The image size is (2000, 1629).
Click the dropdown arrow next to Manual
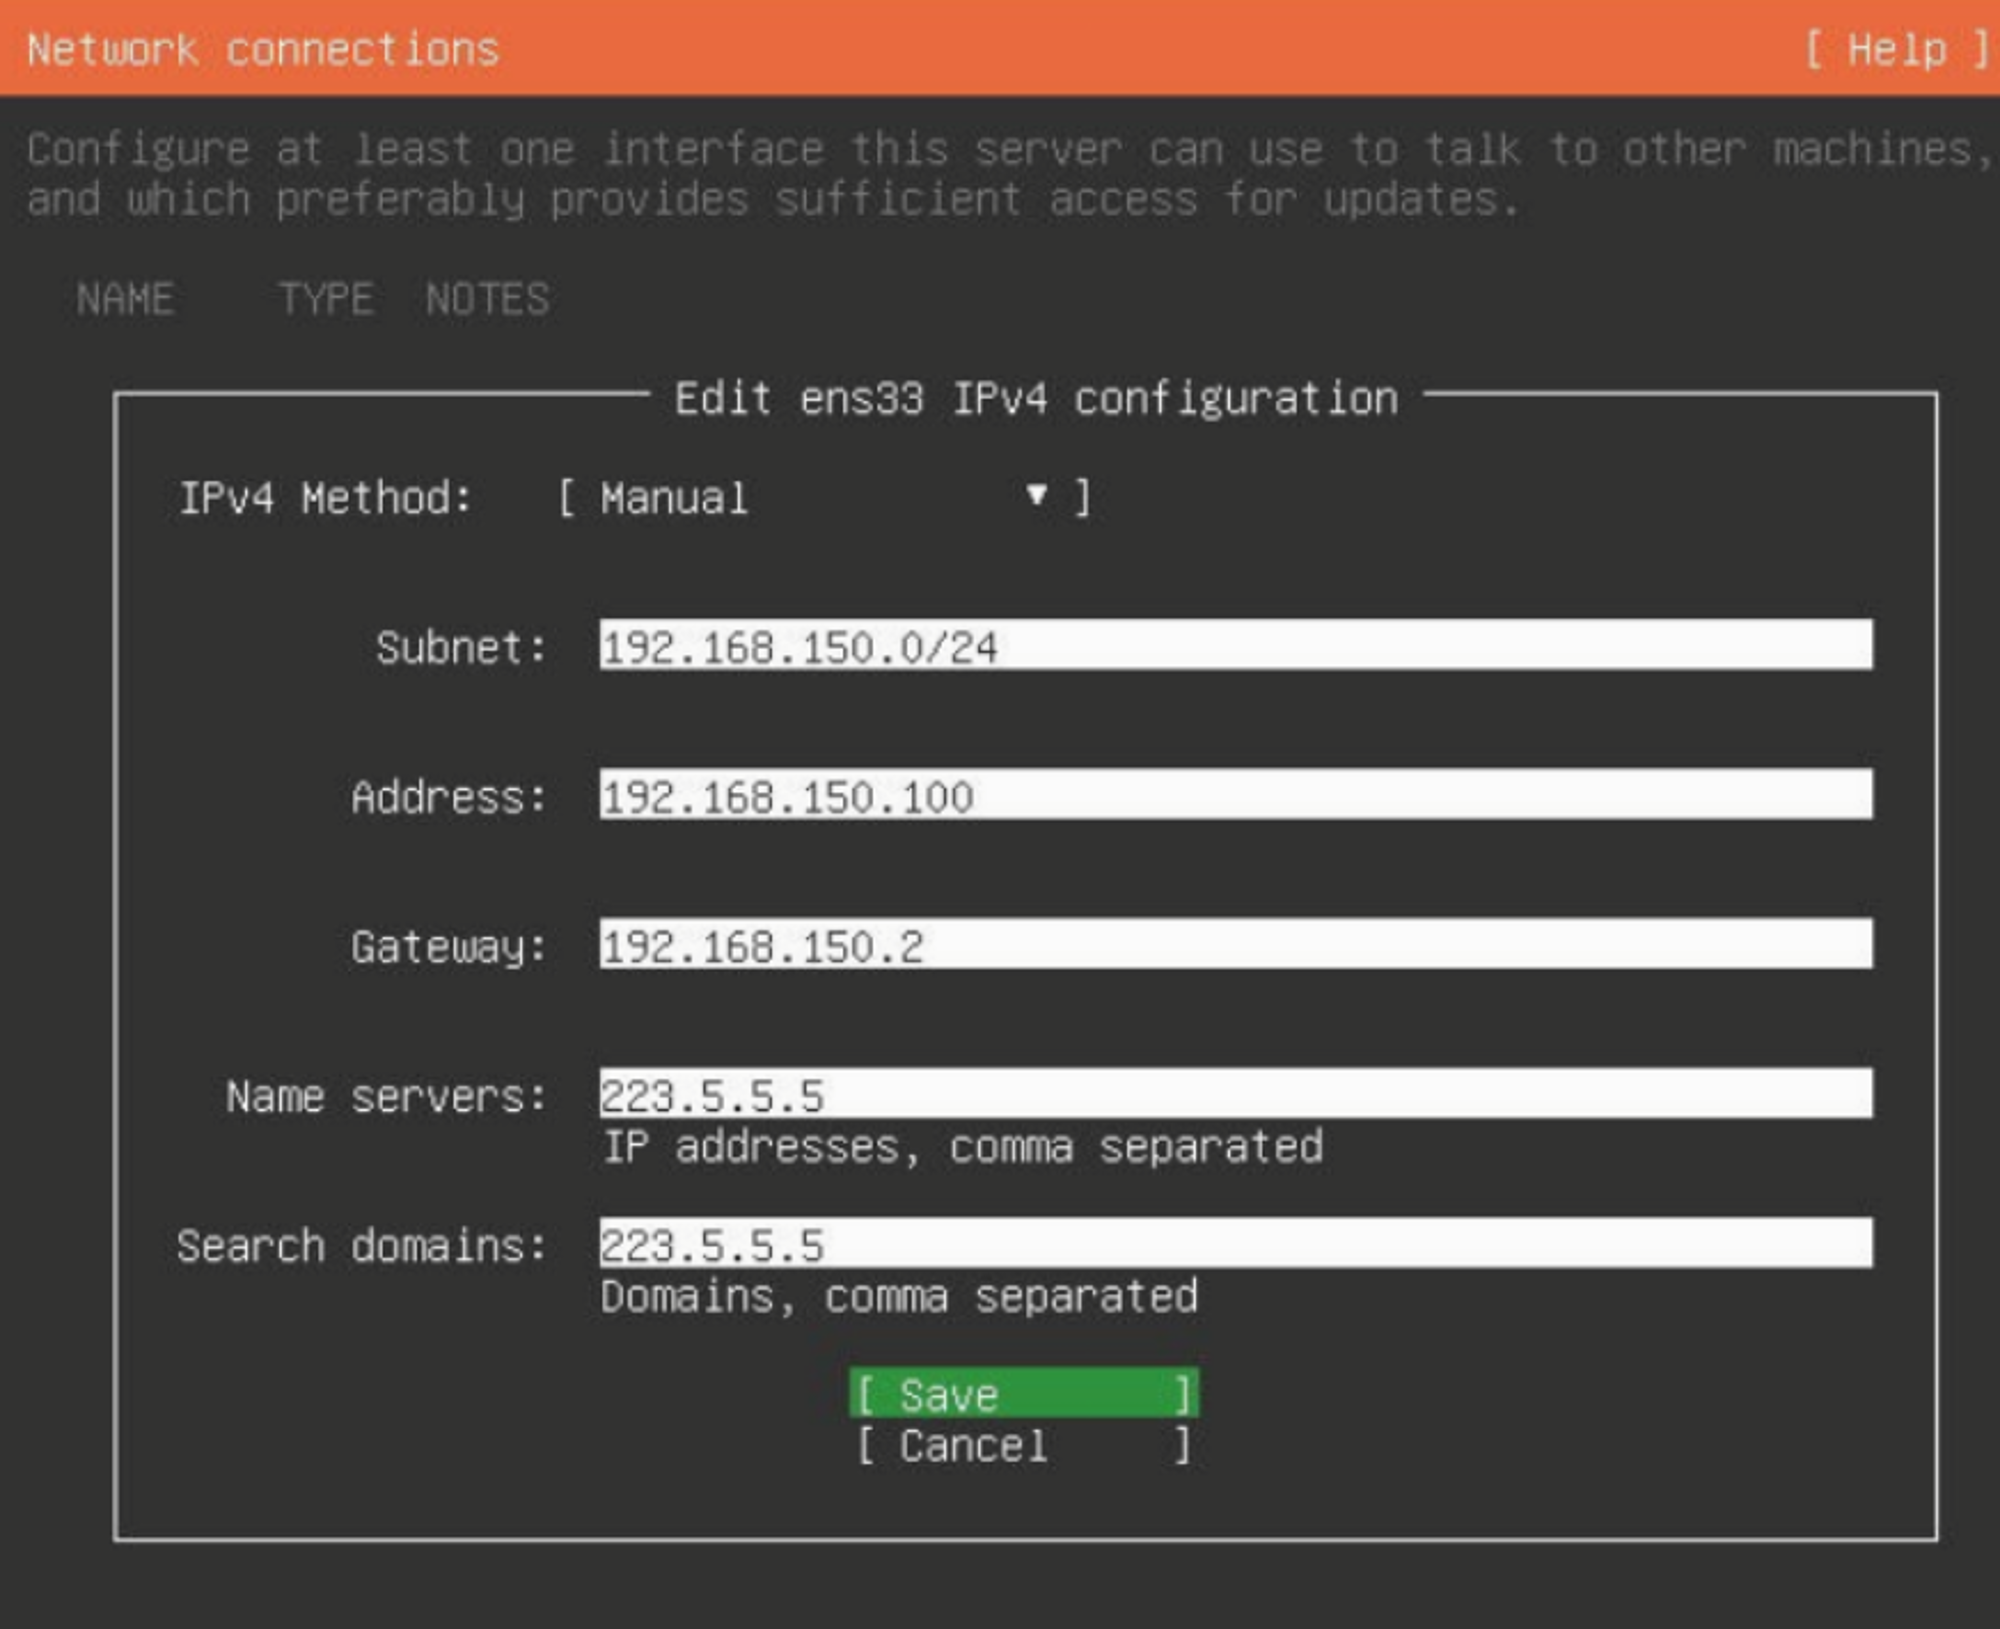coord(1037,495)
